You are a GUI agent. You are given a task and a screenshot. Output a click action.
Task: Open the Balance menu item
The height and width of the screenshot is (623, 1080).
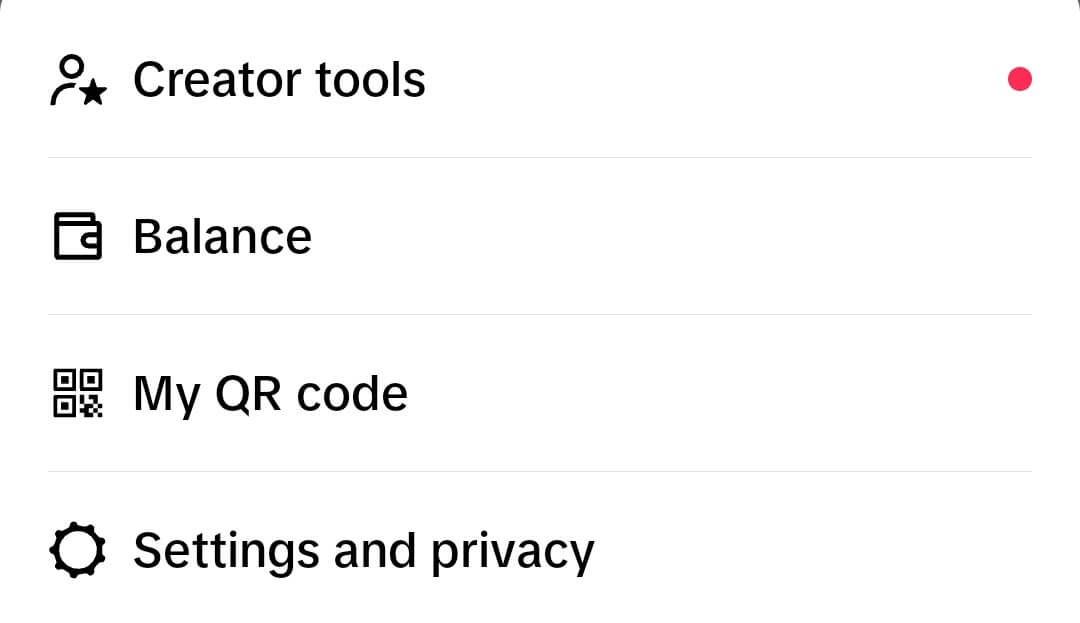540,236
